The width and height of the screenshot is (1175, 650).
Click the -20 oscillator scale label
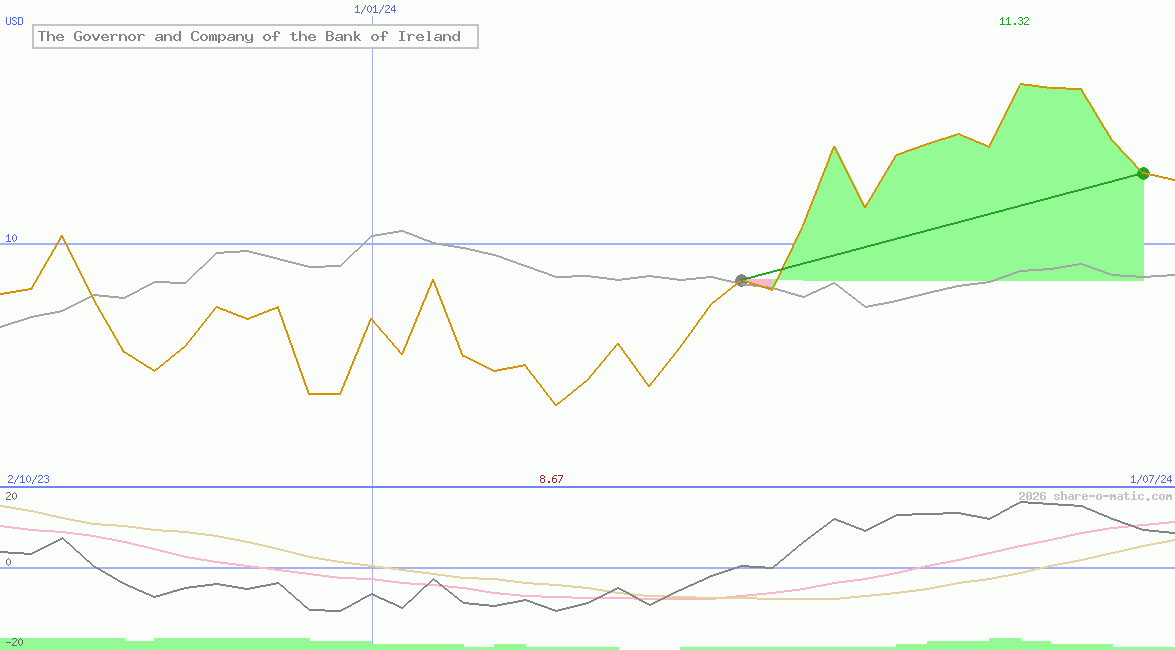coord(14,643)
